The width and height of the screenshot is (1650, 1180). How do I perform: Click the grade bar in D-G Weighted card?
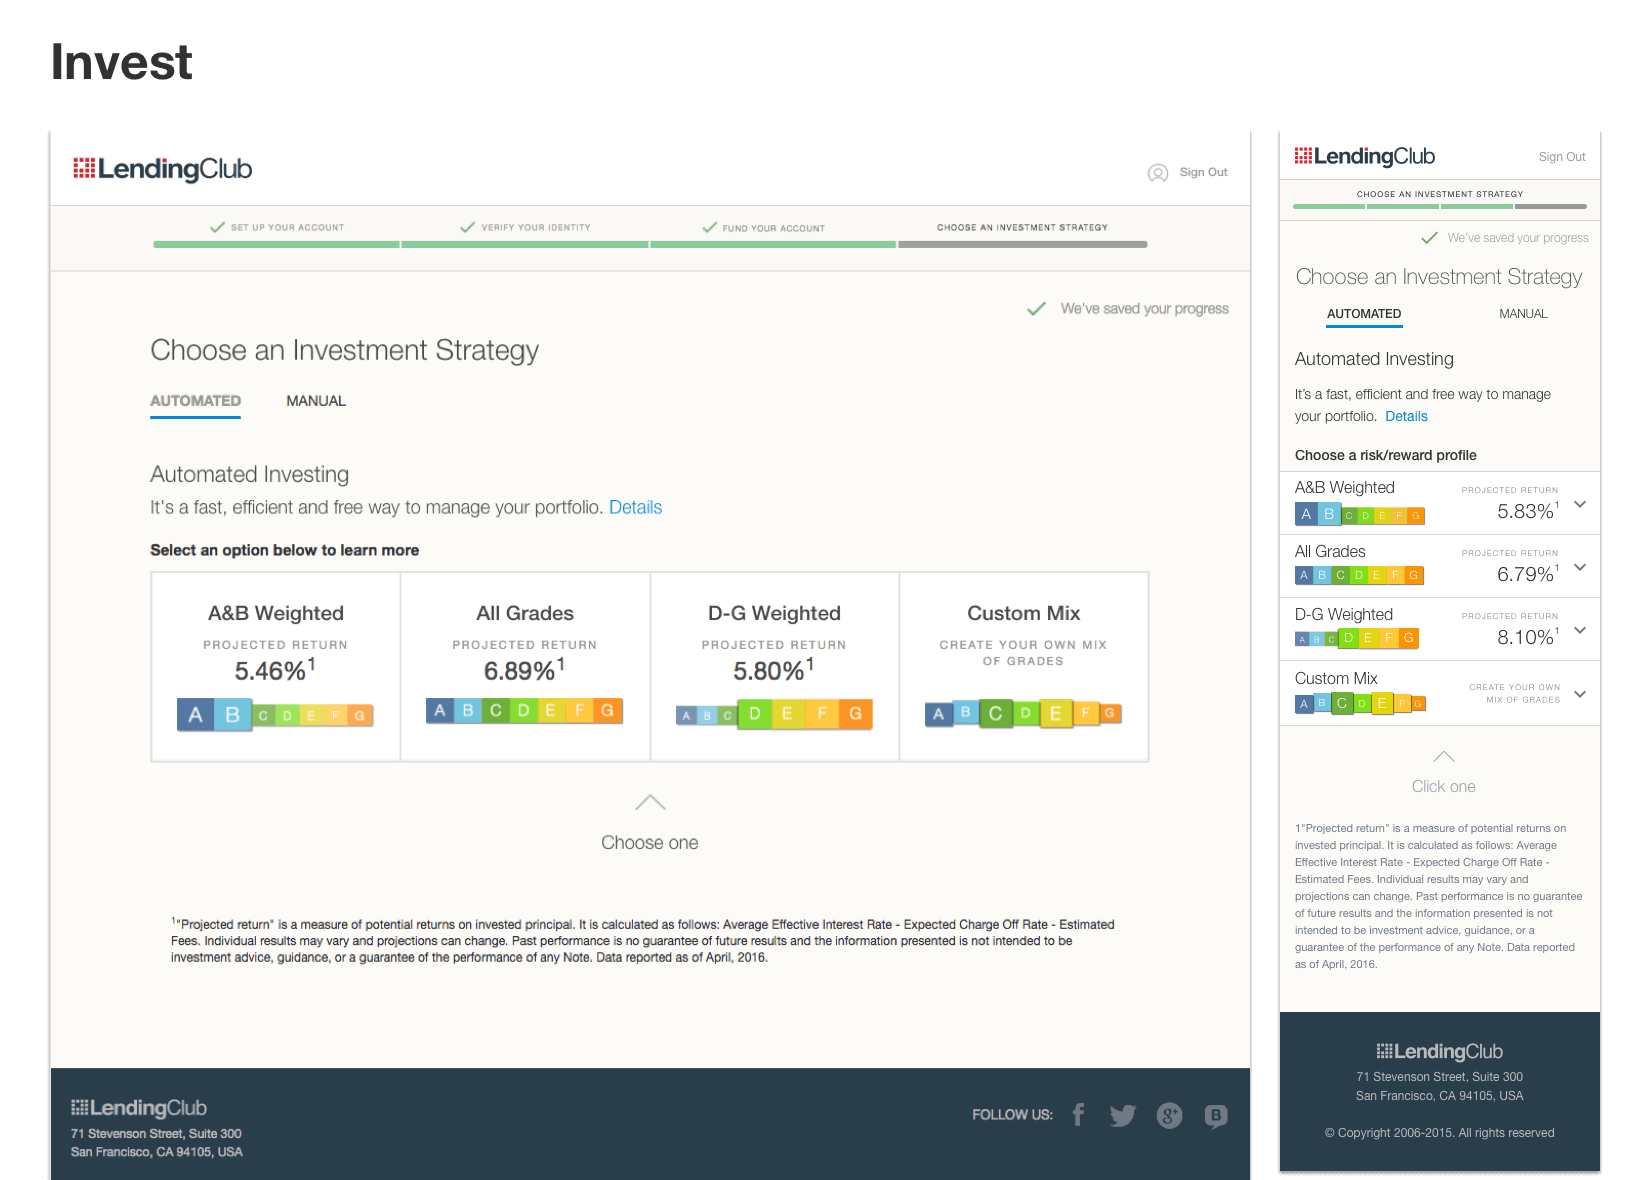(774, 714)
